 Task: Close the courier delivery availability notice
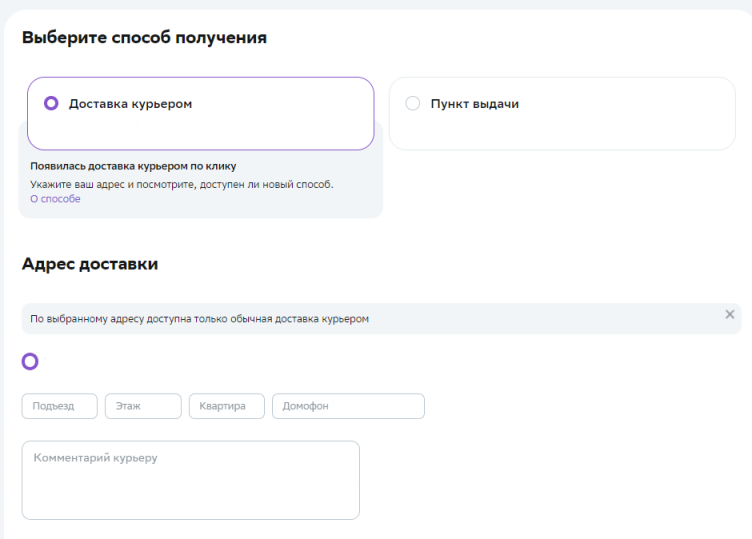click(x=729, y=314)
